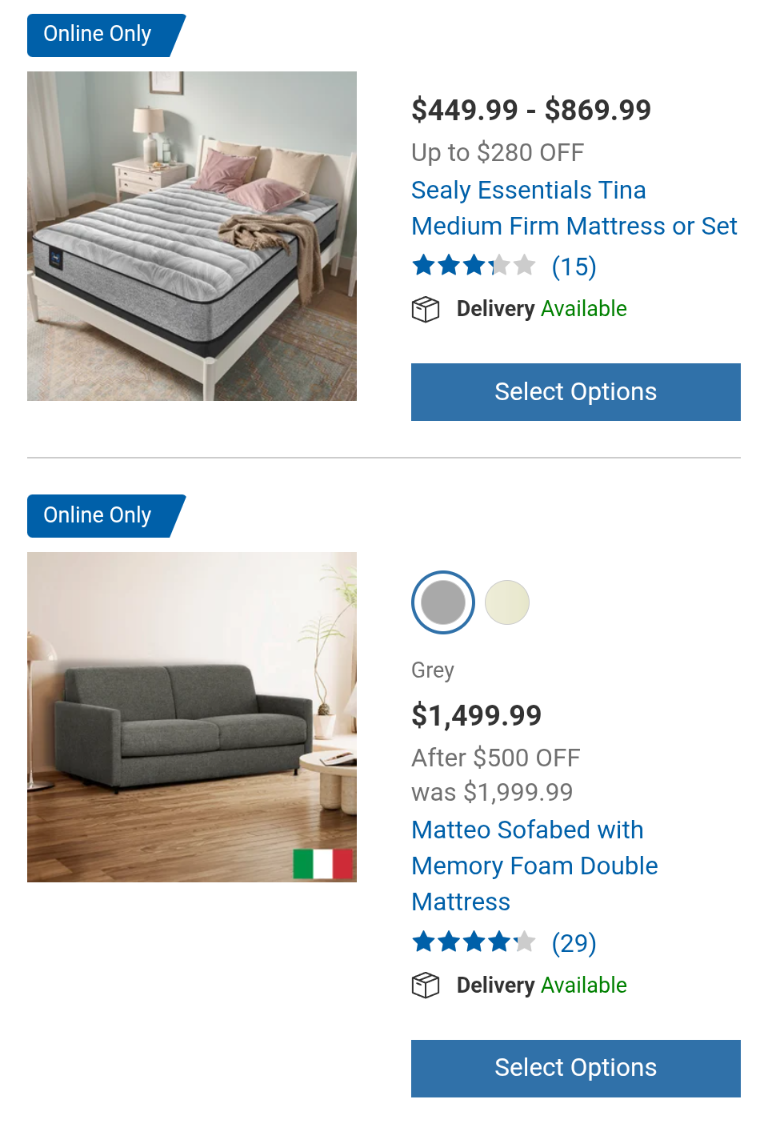The width and height of the screenshot is (767, 1124).
Task: Click the grey sofabed product photo
Action: click(x=192, y=717)
